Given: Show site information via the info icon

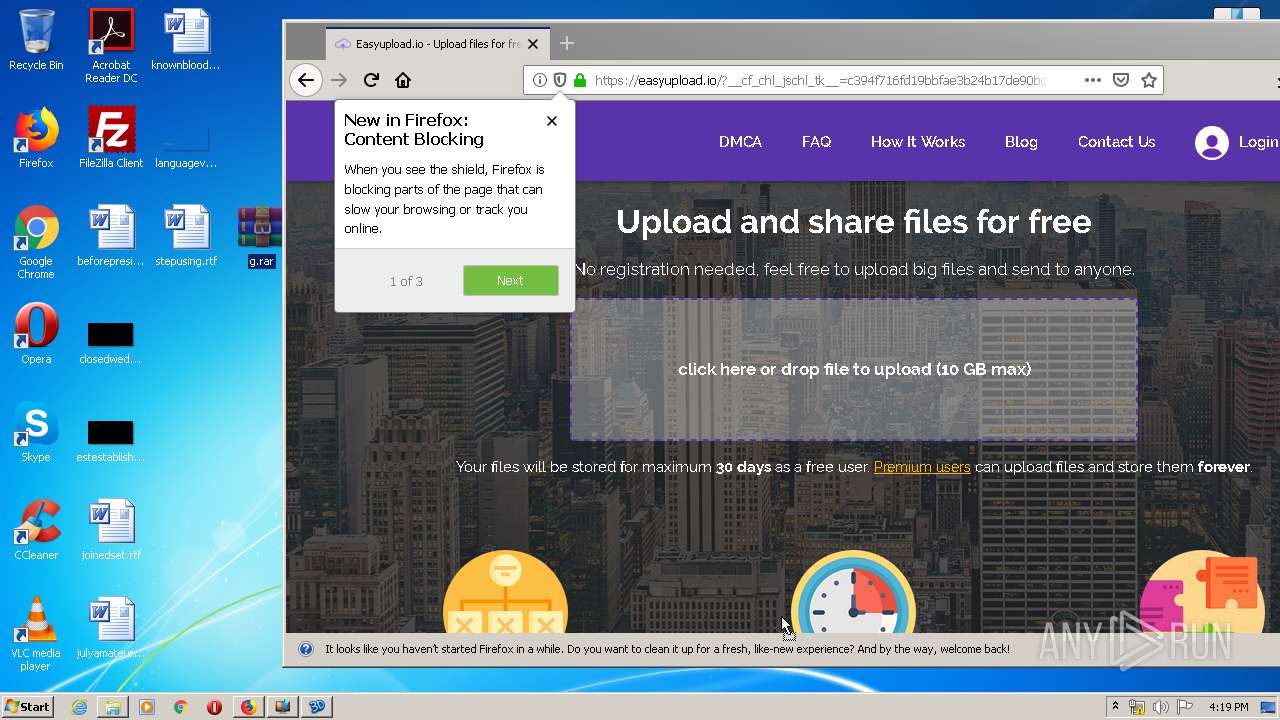Looking at the screenshot, I should click(x=539, y=80).
